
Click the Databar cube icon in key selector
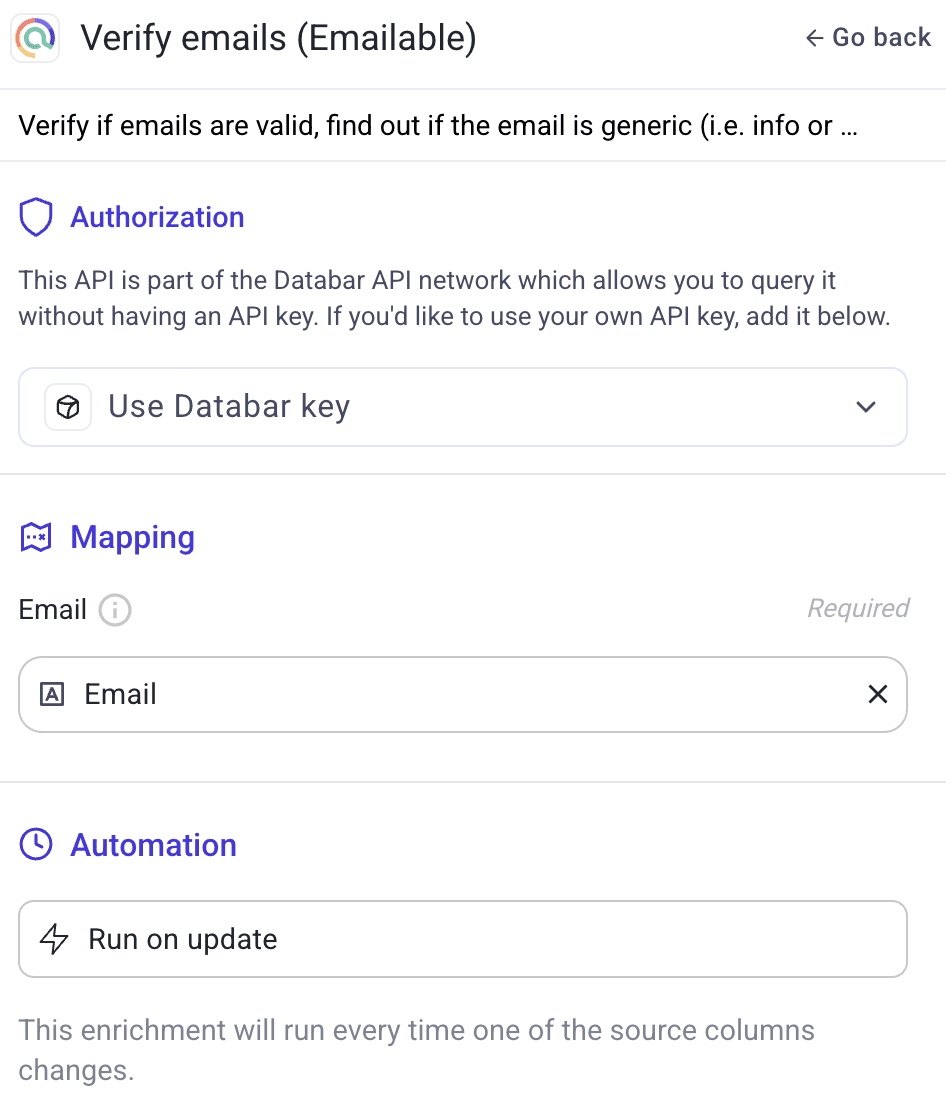[68, 406]
